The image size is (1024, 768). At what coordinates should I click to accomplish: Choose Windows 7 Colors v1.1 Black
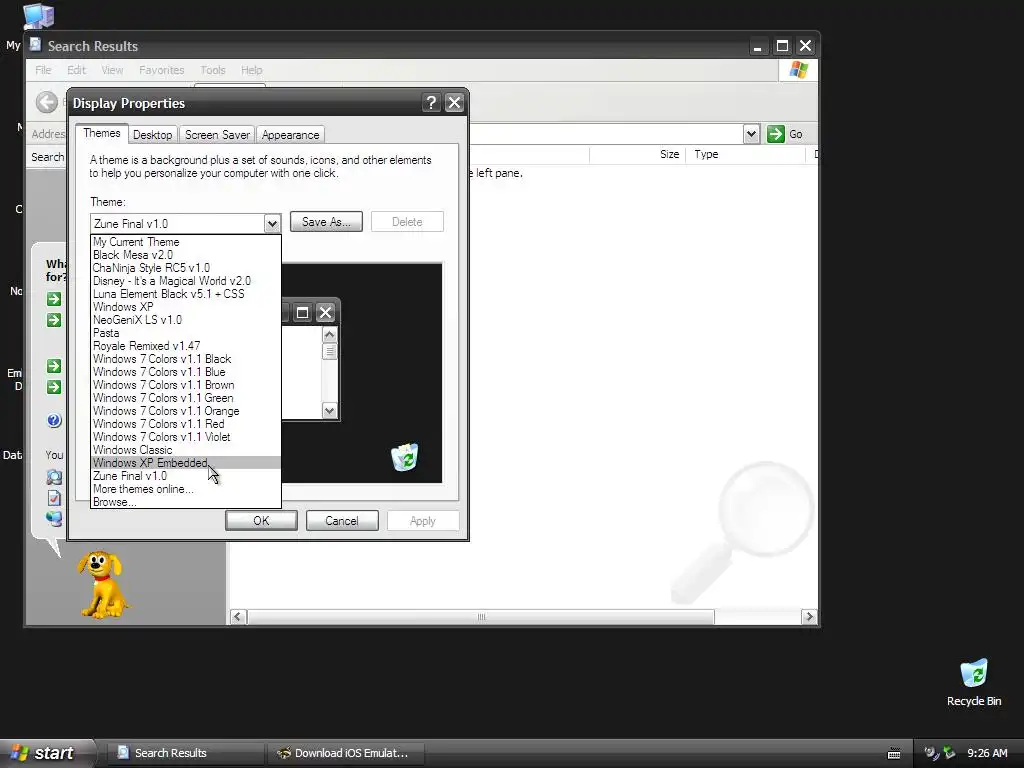click(x=185, y=359)
